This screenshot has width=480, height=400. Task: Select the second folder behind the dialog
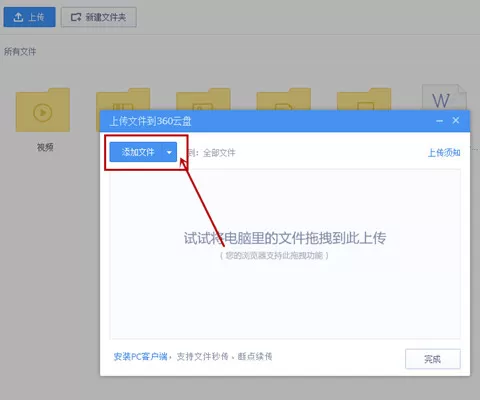click(x=123, y=99)
